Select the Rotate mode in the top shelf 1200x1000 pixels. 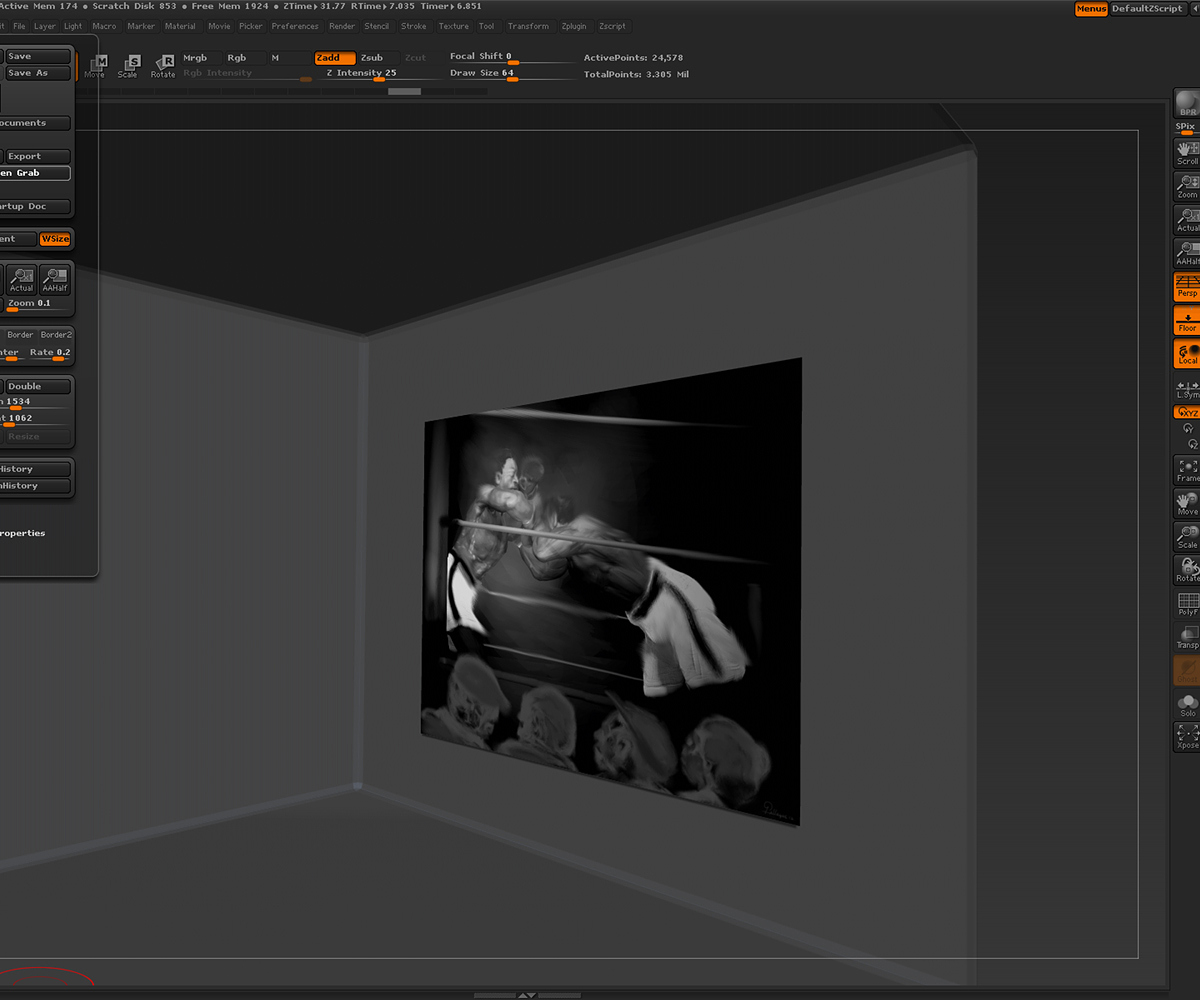163,67
